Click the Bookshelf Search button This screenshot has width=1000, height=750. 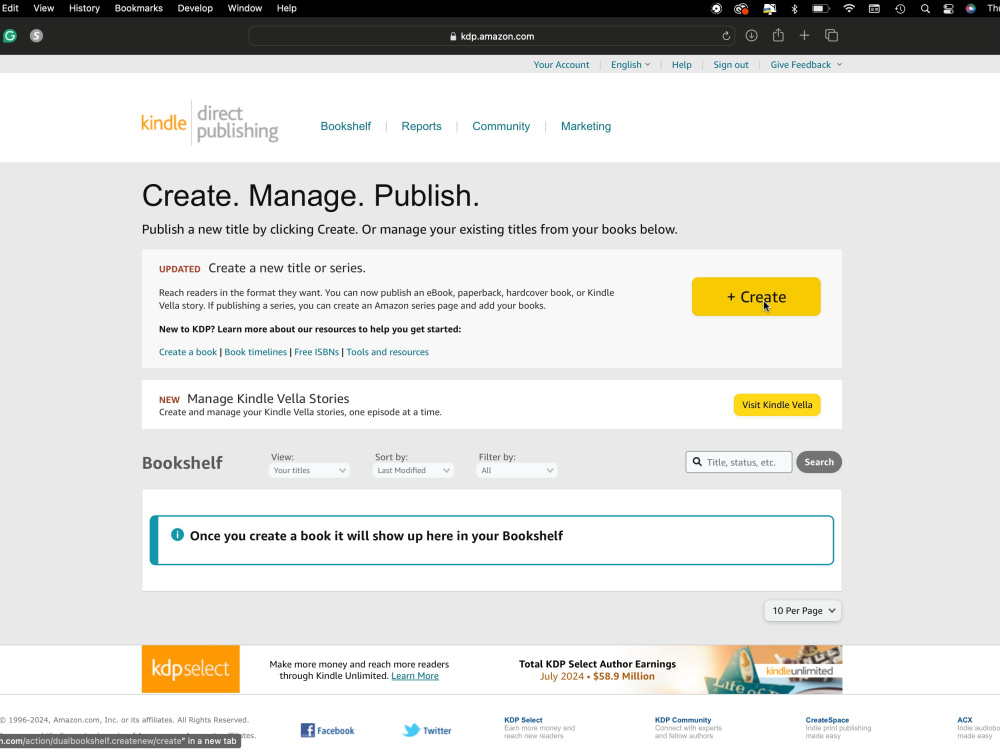(x=819, y=462)
